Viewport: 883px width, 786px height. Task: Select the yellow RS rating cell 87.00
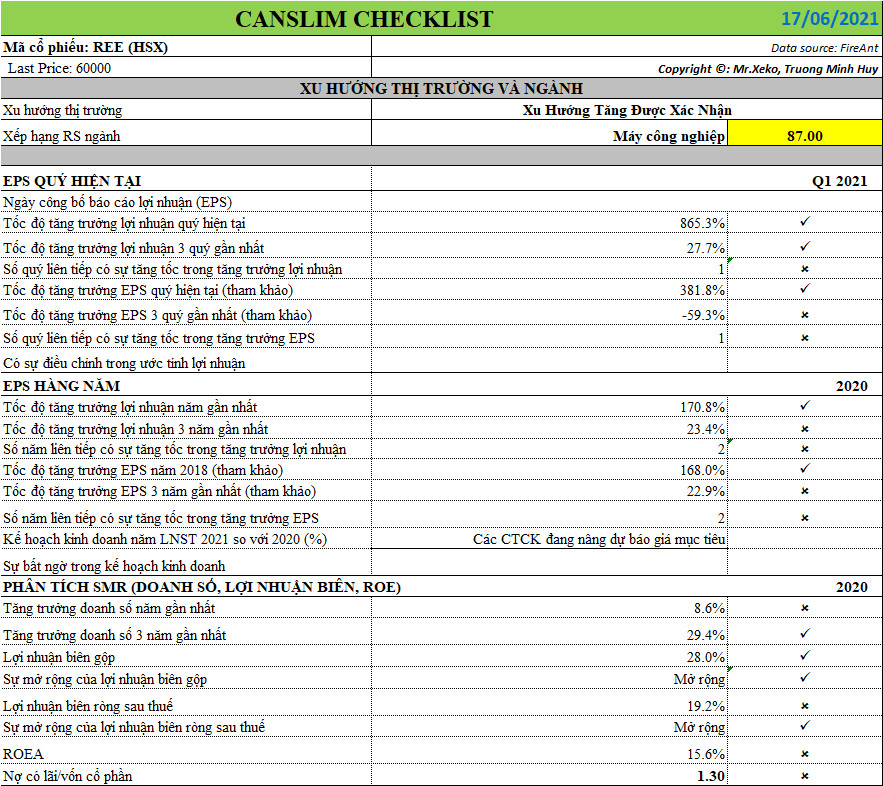tap(805, 135)
